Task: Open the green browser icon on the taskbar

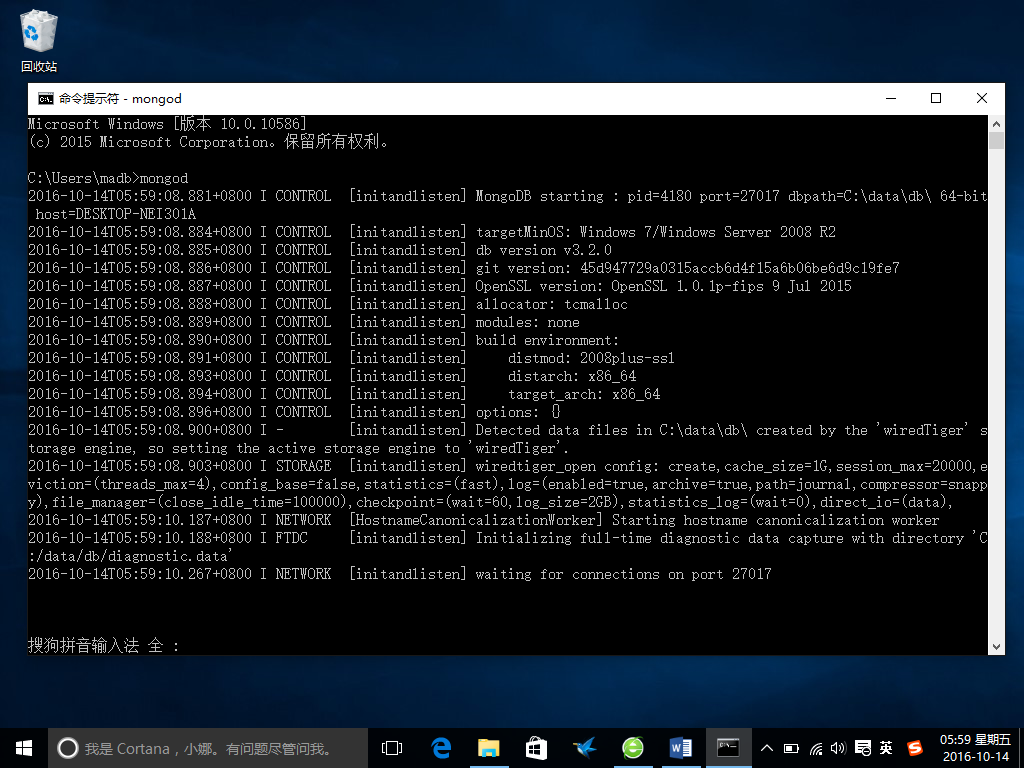Action: (632, 748)
